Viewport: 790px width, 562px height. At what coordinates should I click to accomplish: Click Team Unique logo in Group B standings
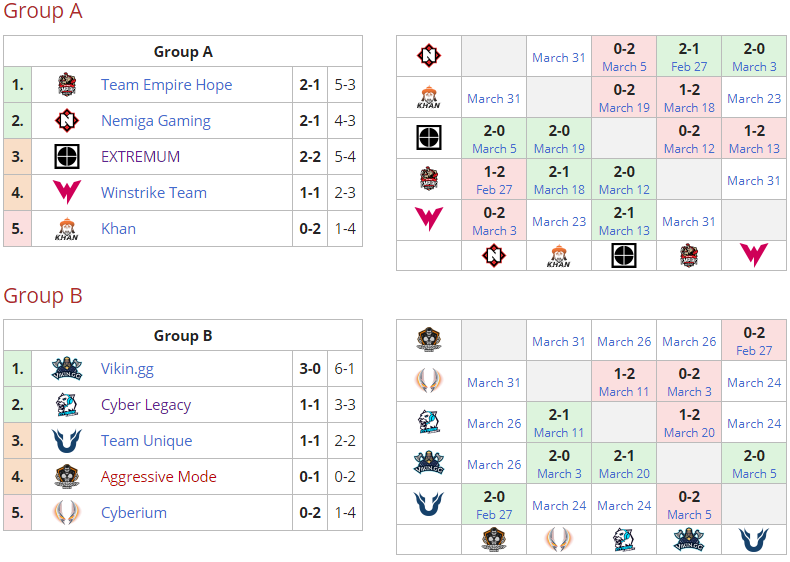[67, 441]
